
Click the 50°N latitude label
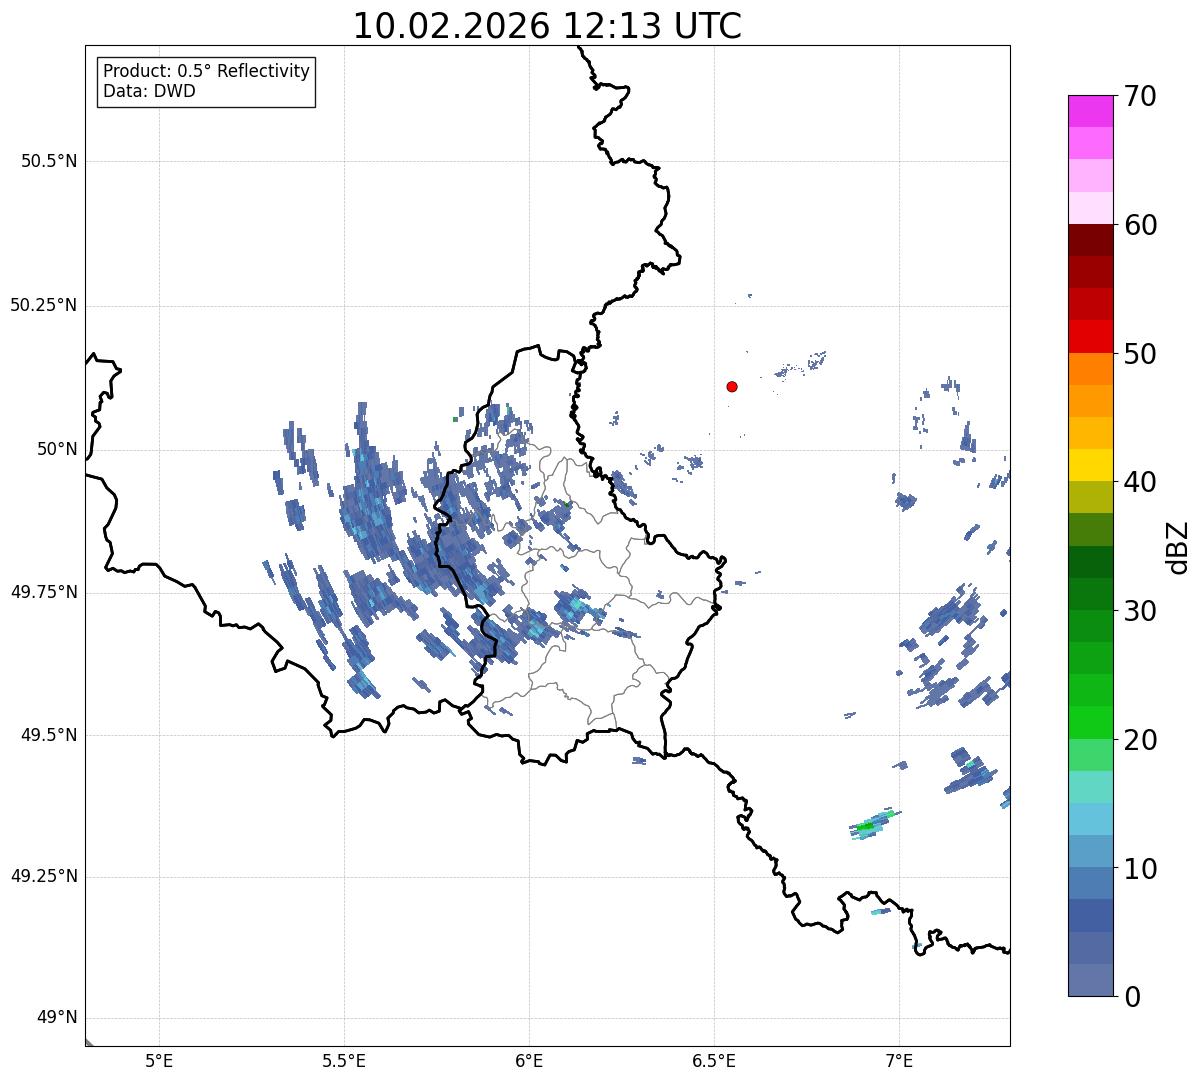pos(58,449)
